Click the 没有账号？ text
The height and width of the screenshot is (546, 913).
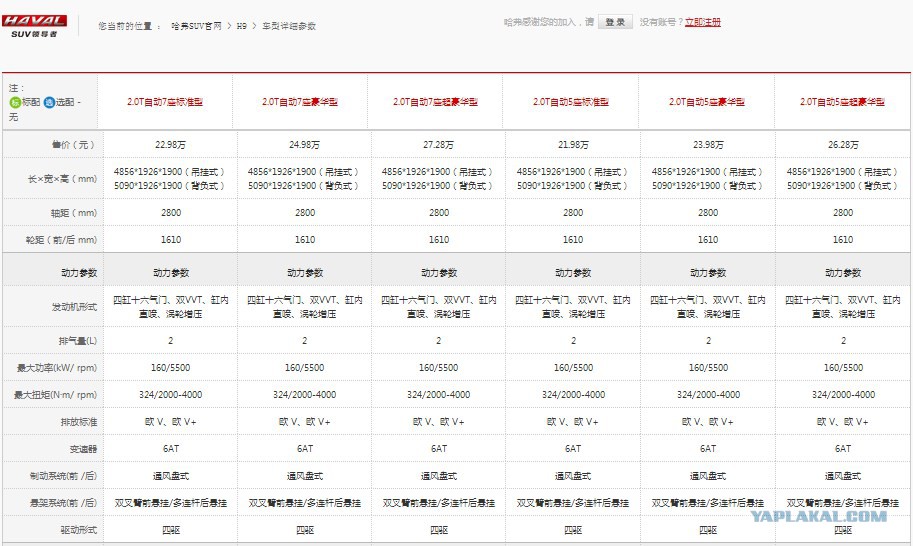661,22
